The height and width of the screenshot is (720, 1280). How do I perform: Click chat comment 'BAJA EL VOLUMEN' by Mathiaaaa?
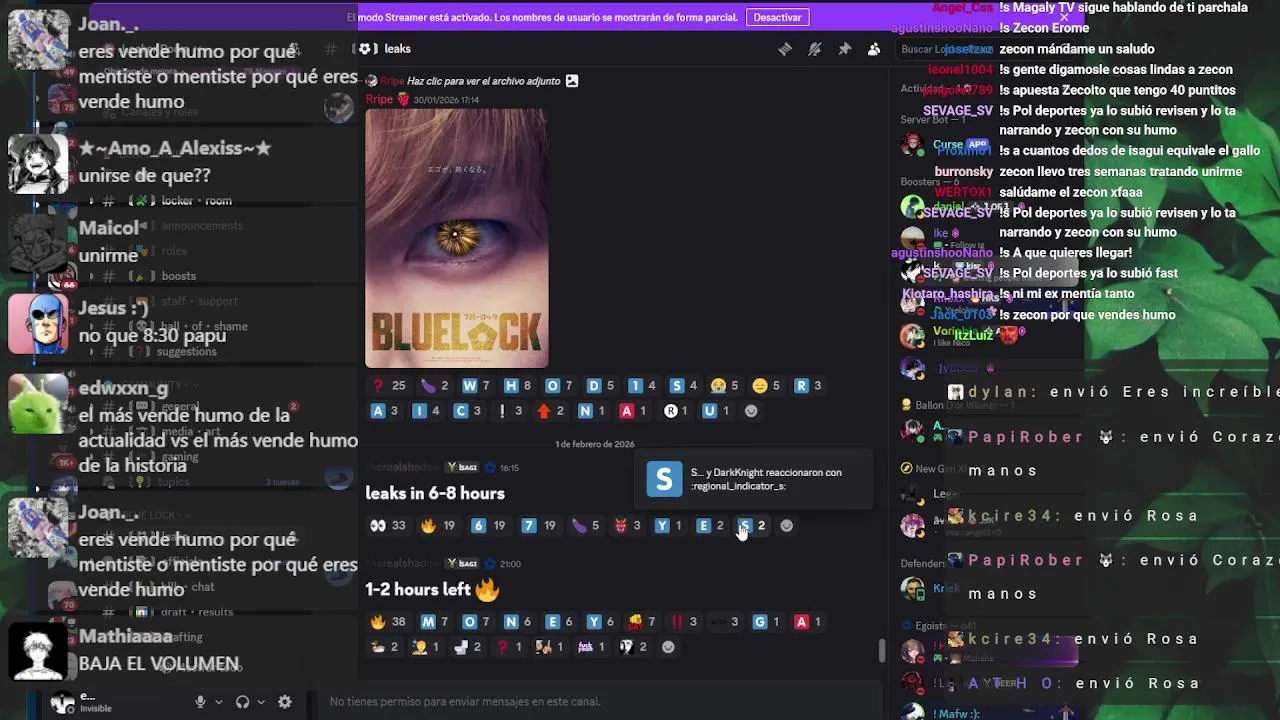[159, 664]
